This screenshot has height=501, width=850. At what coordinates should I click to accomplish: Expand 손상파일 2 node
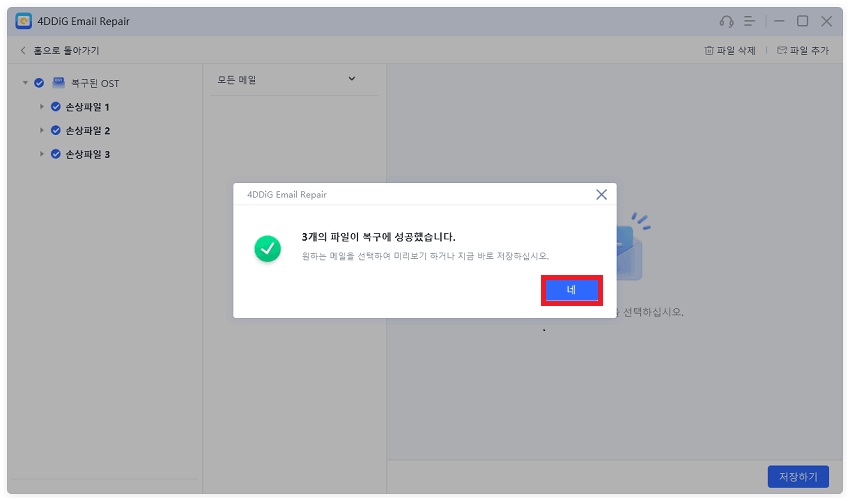click(41, 130)
